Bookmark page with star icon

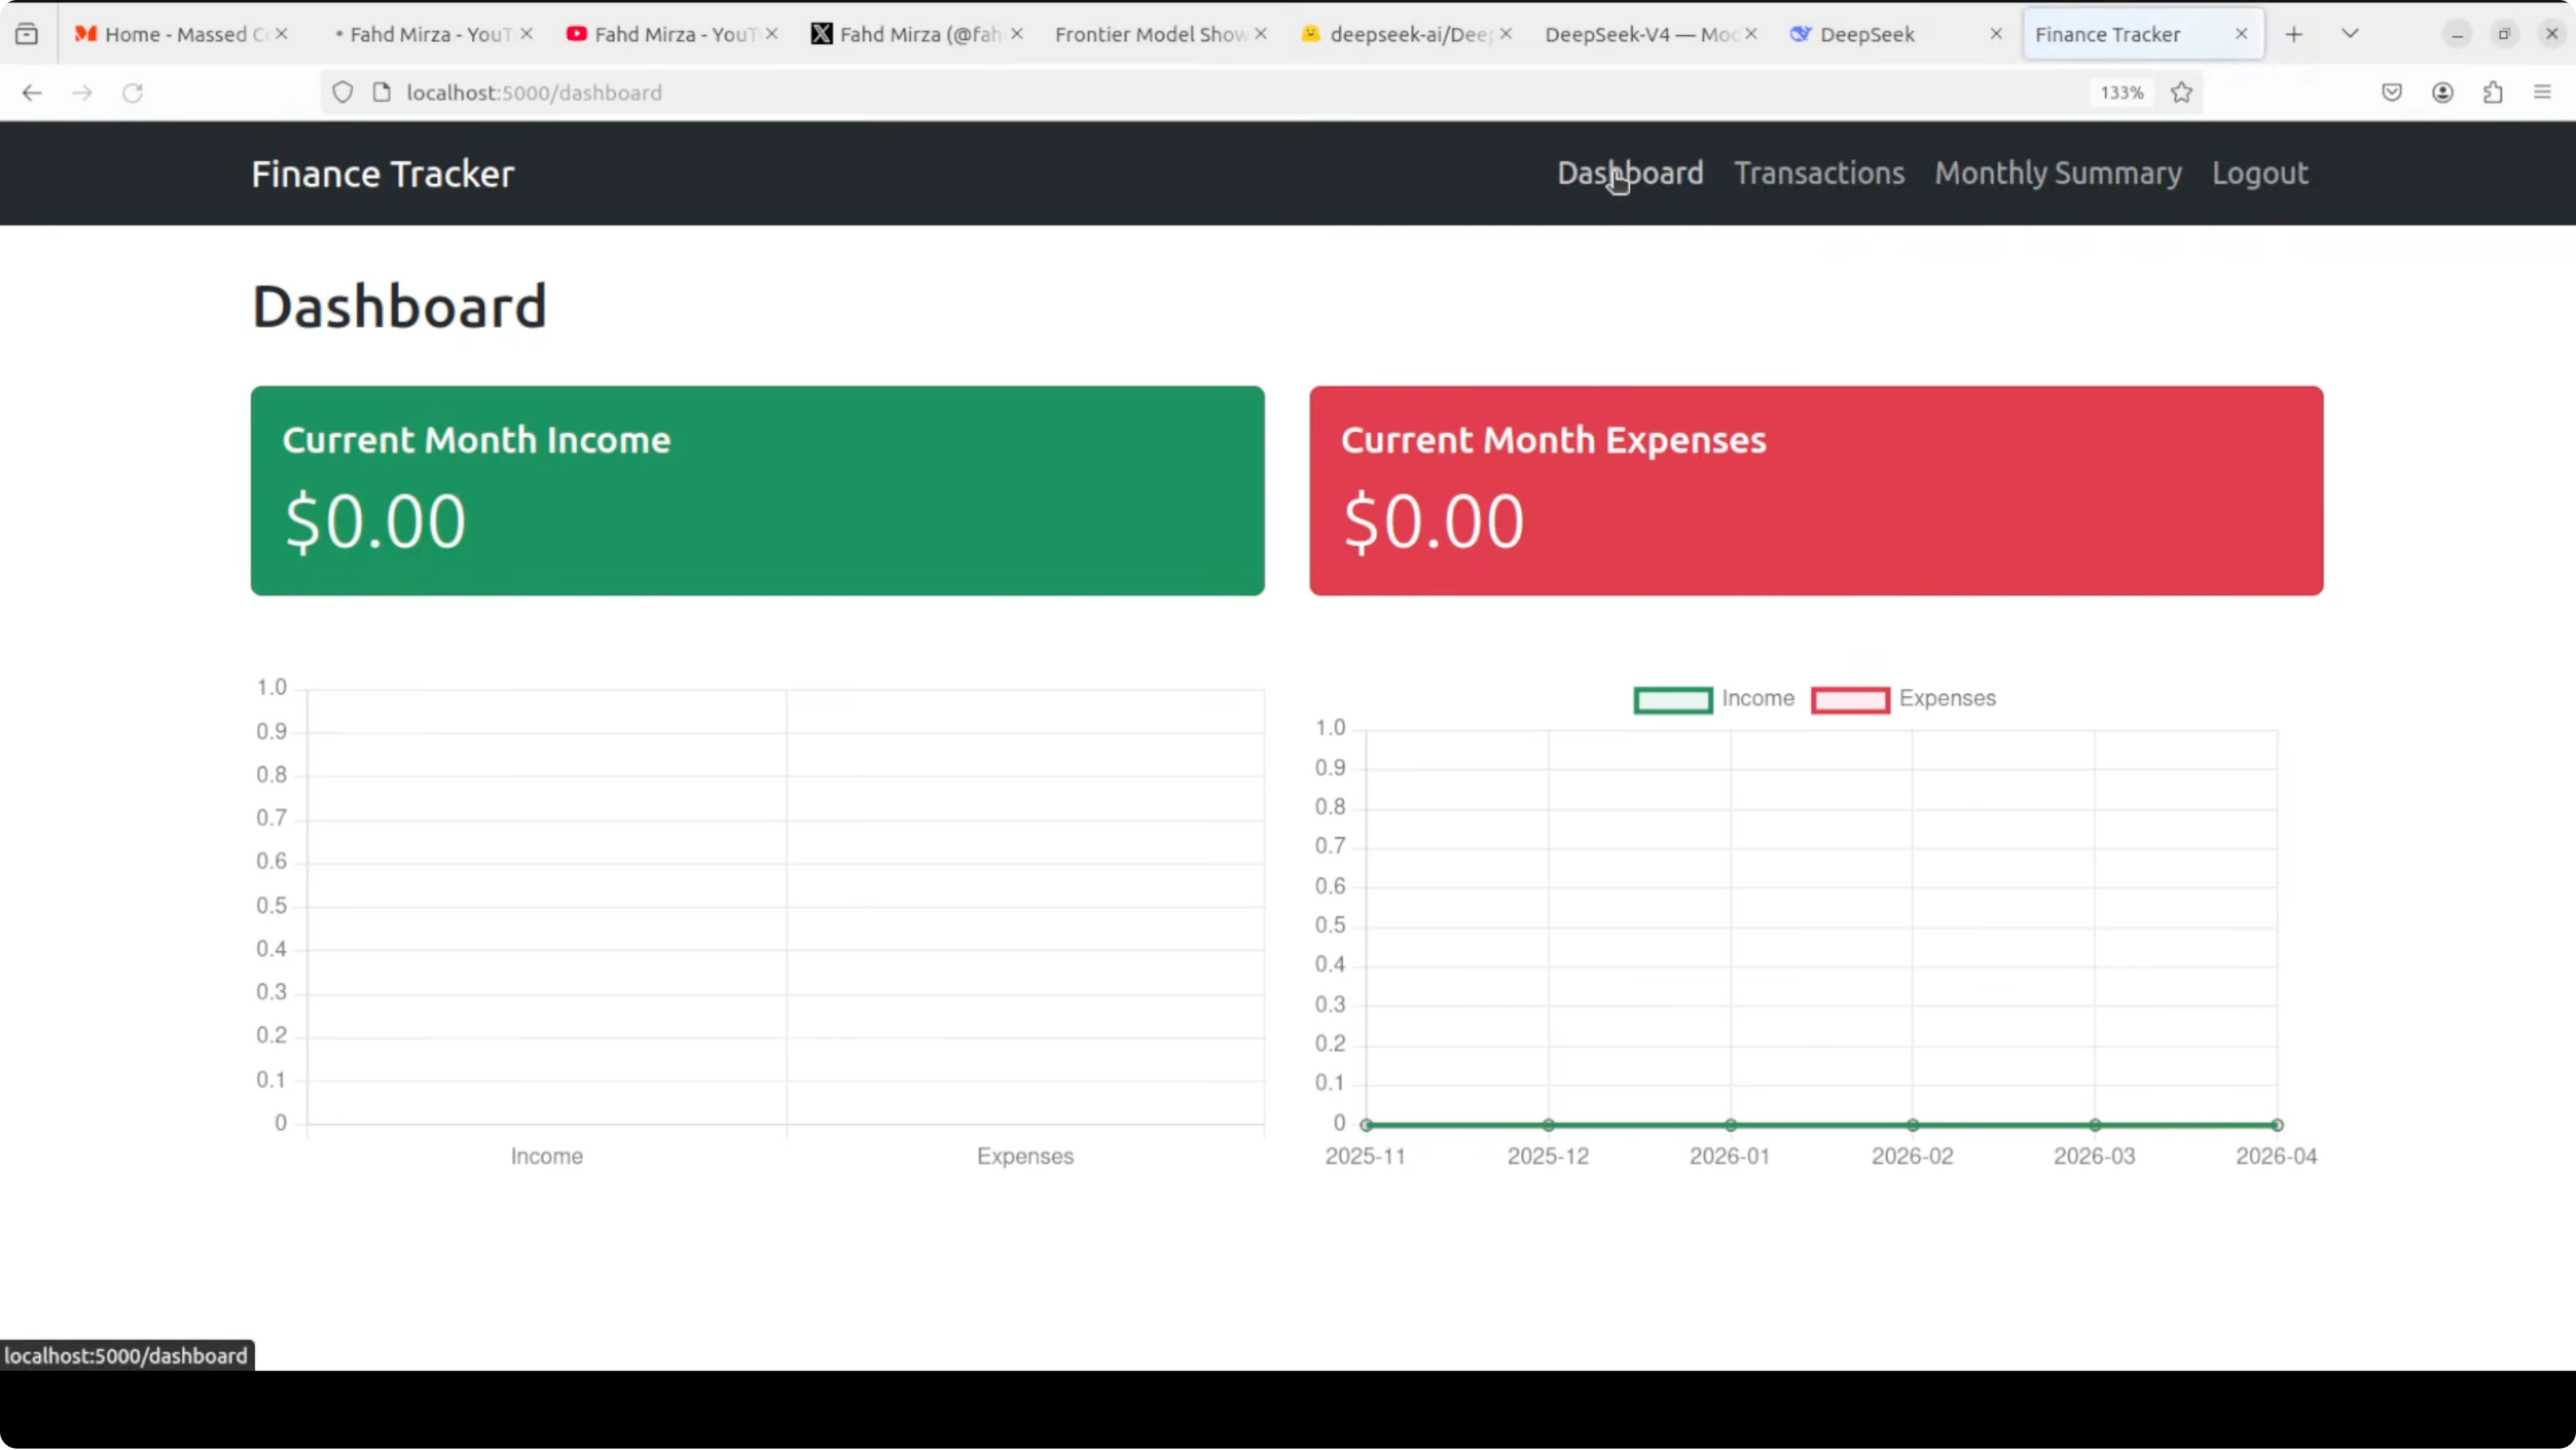click(2182, 93)
